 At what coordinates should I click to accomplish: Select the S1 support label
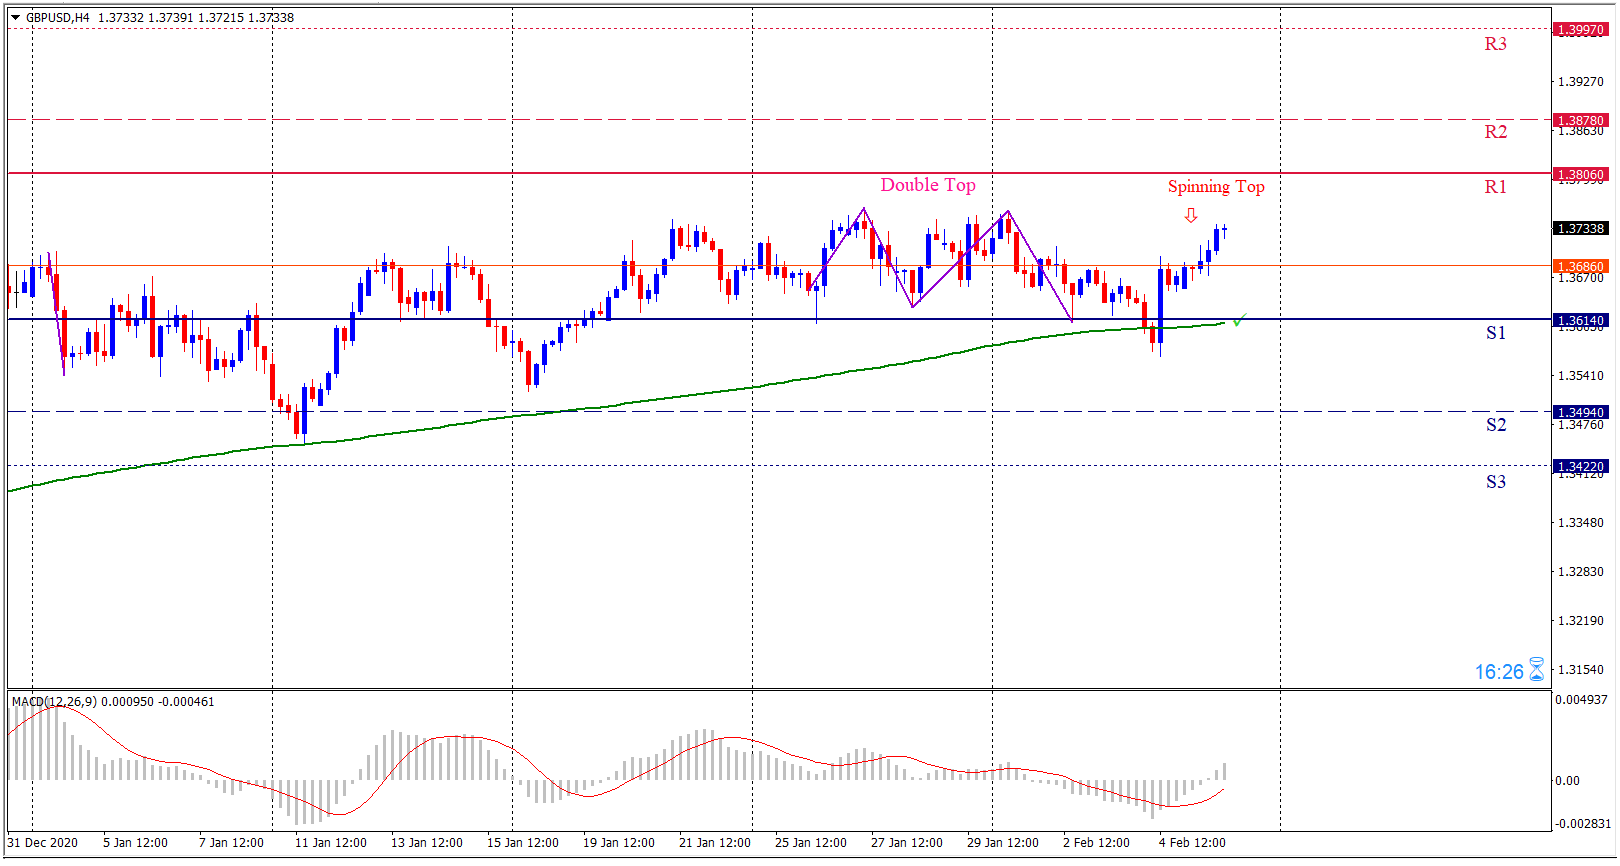tap(1495, 333)
